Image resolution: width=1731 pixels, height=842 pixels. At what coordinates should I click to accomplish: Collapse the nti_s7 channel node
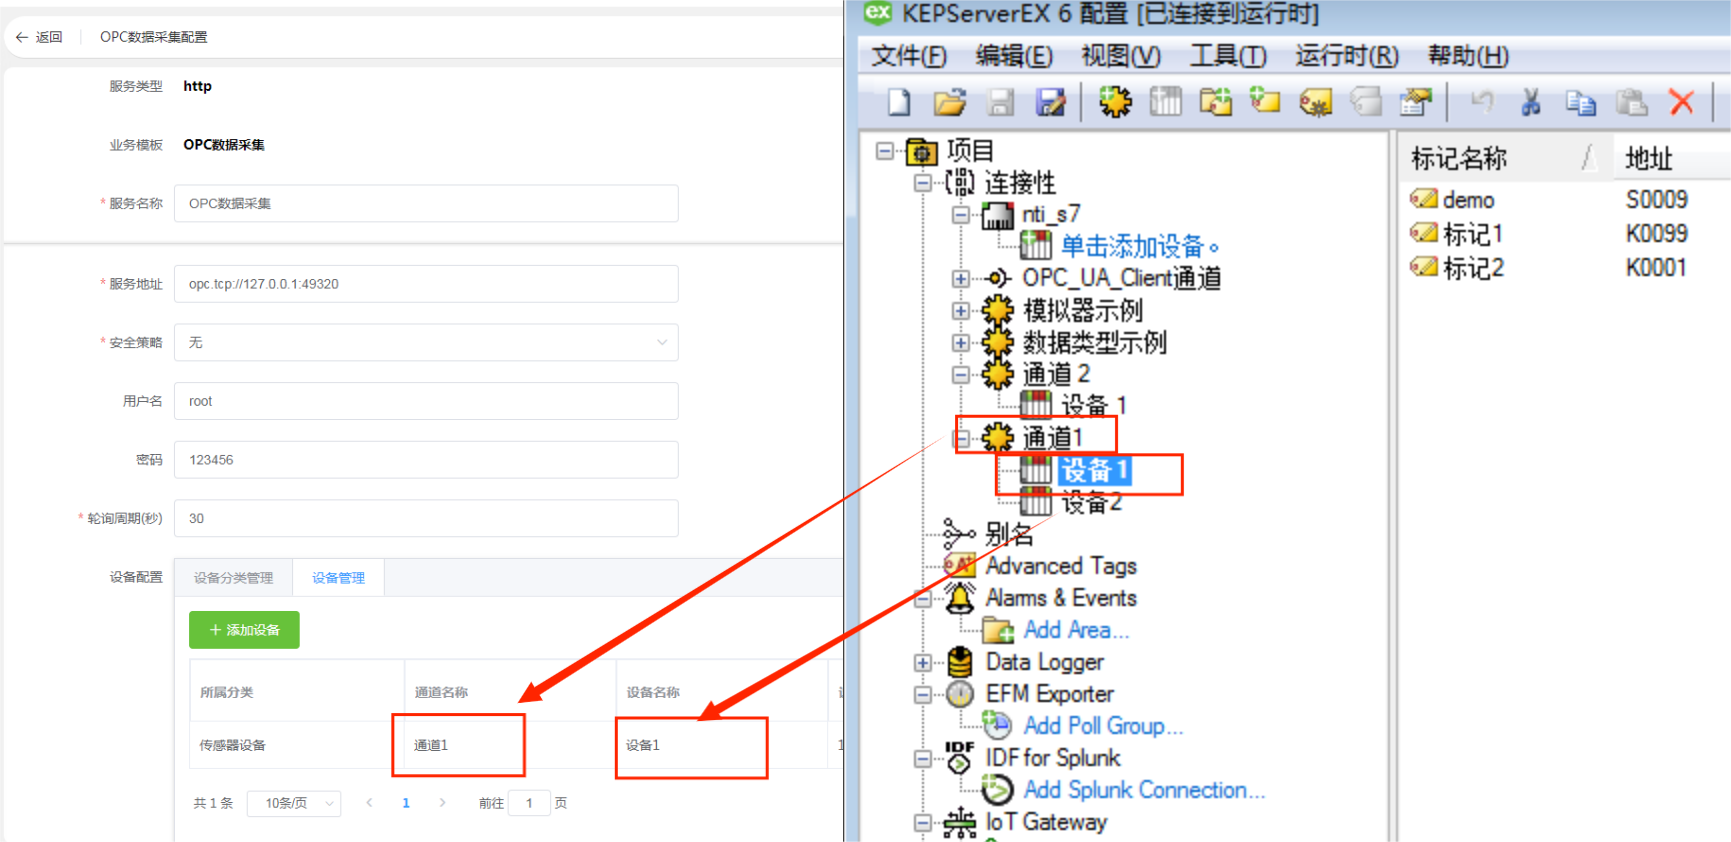tap(961, 215)
